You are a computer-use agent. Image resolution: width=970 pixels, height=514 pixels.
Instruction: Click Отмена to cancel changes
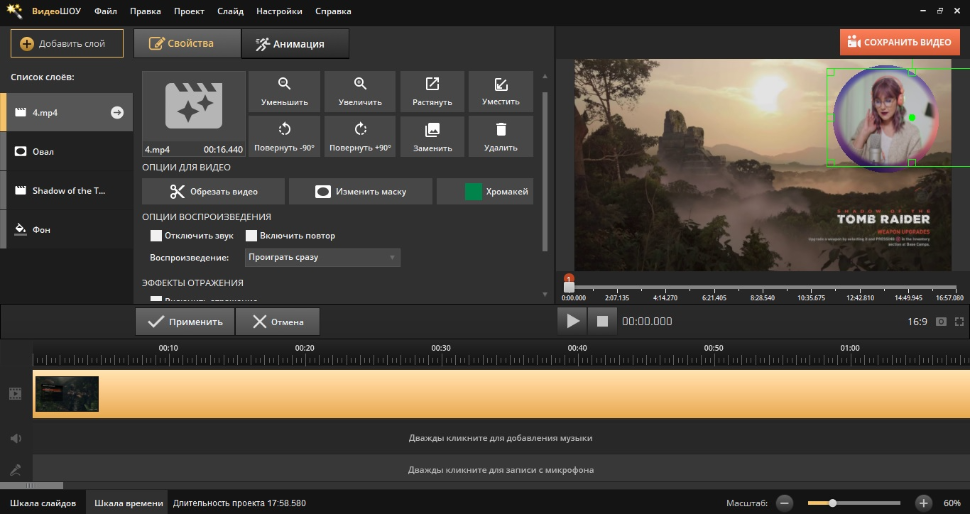[278, 322]
